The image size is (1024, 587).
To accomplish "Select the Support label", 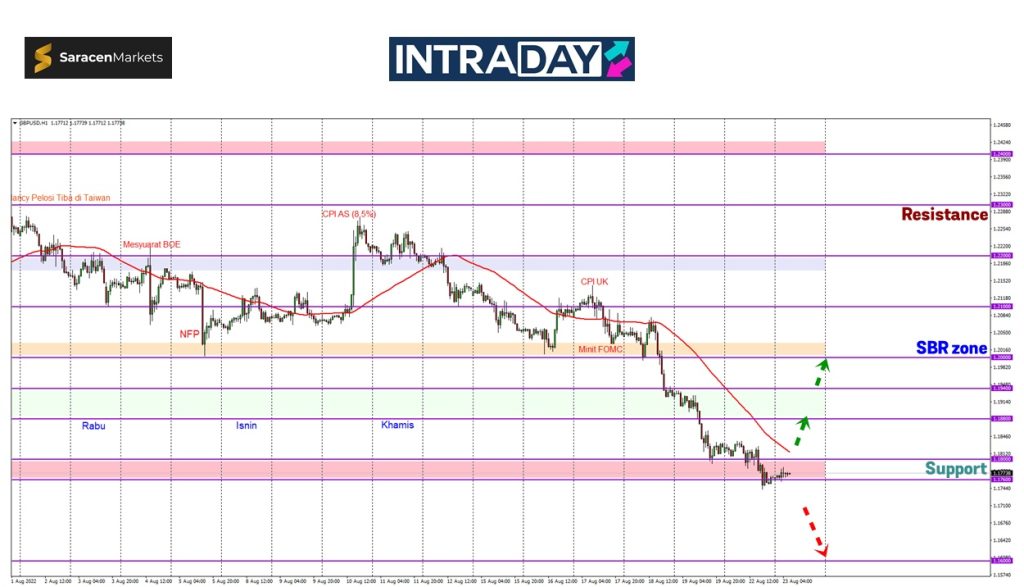I will [955, 468].
